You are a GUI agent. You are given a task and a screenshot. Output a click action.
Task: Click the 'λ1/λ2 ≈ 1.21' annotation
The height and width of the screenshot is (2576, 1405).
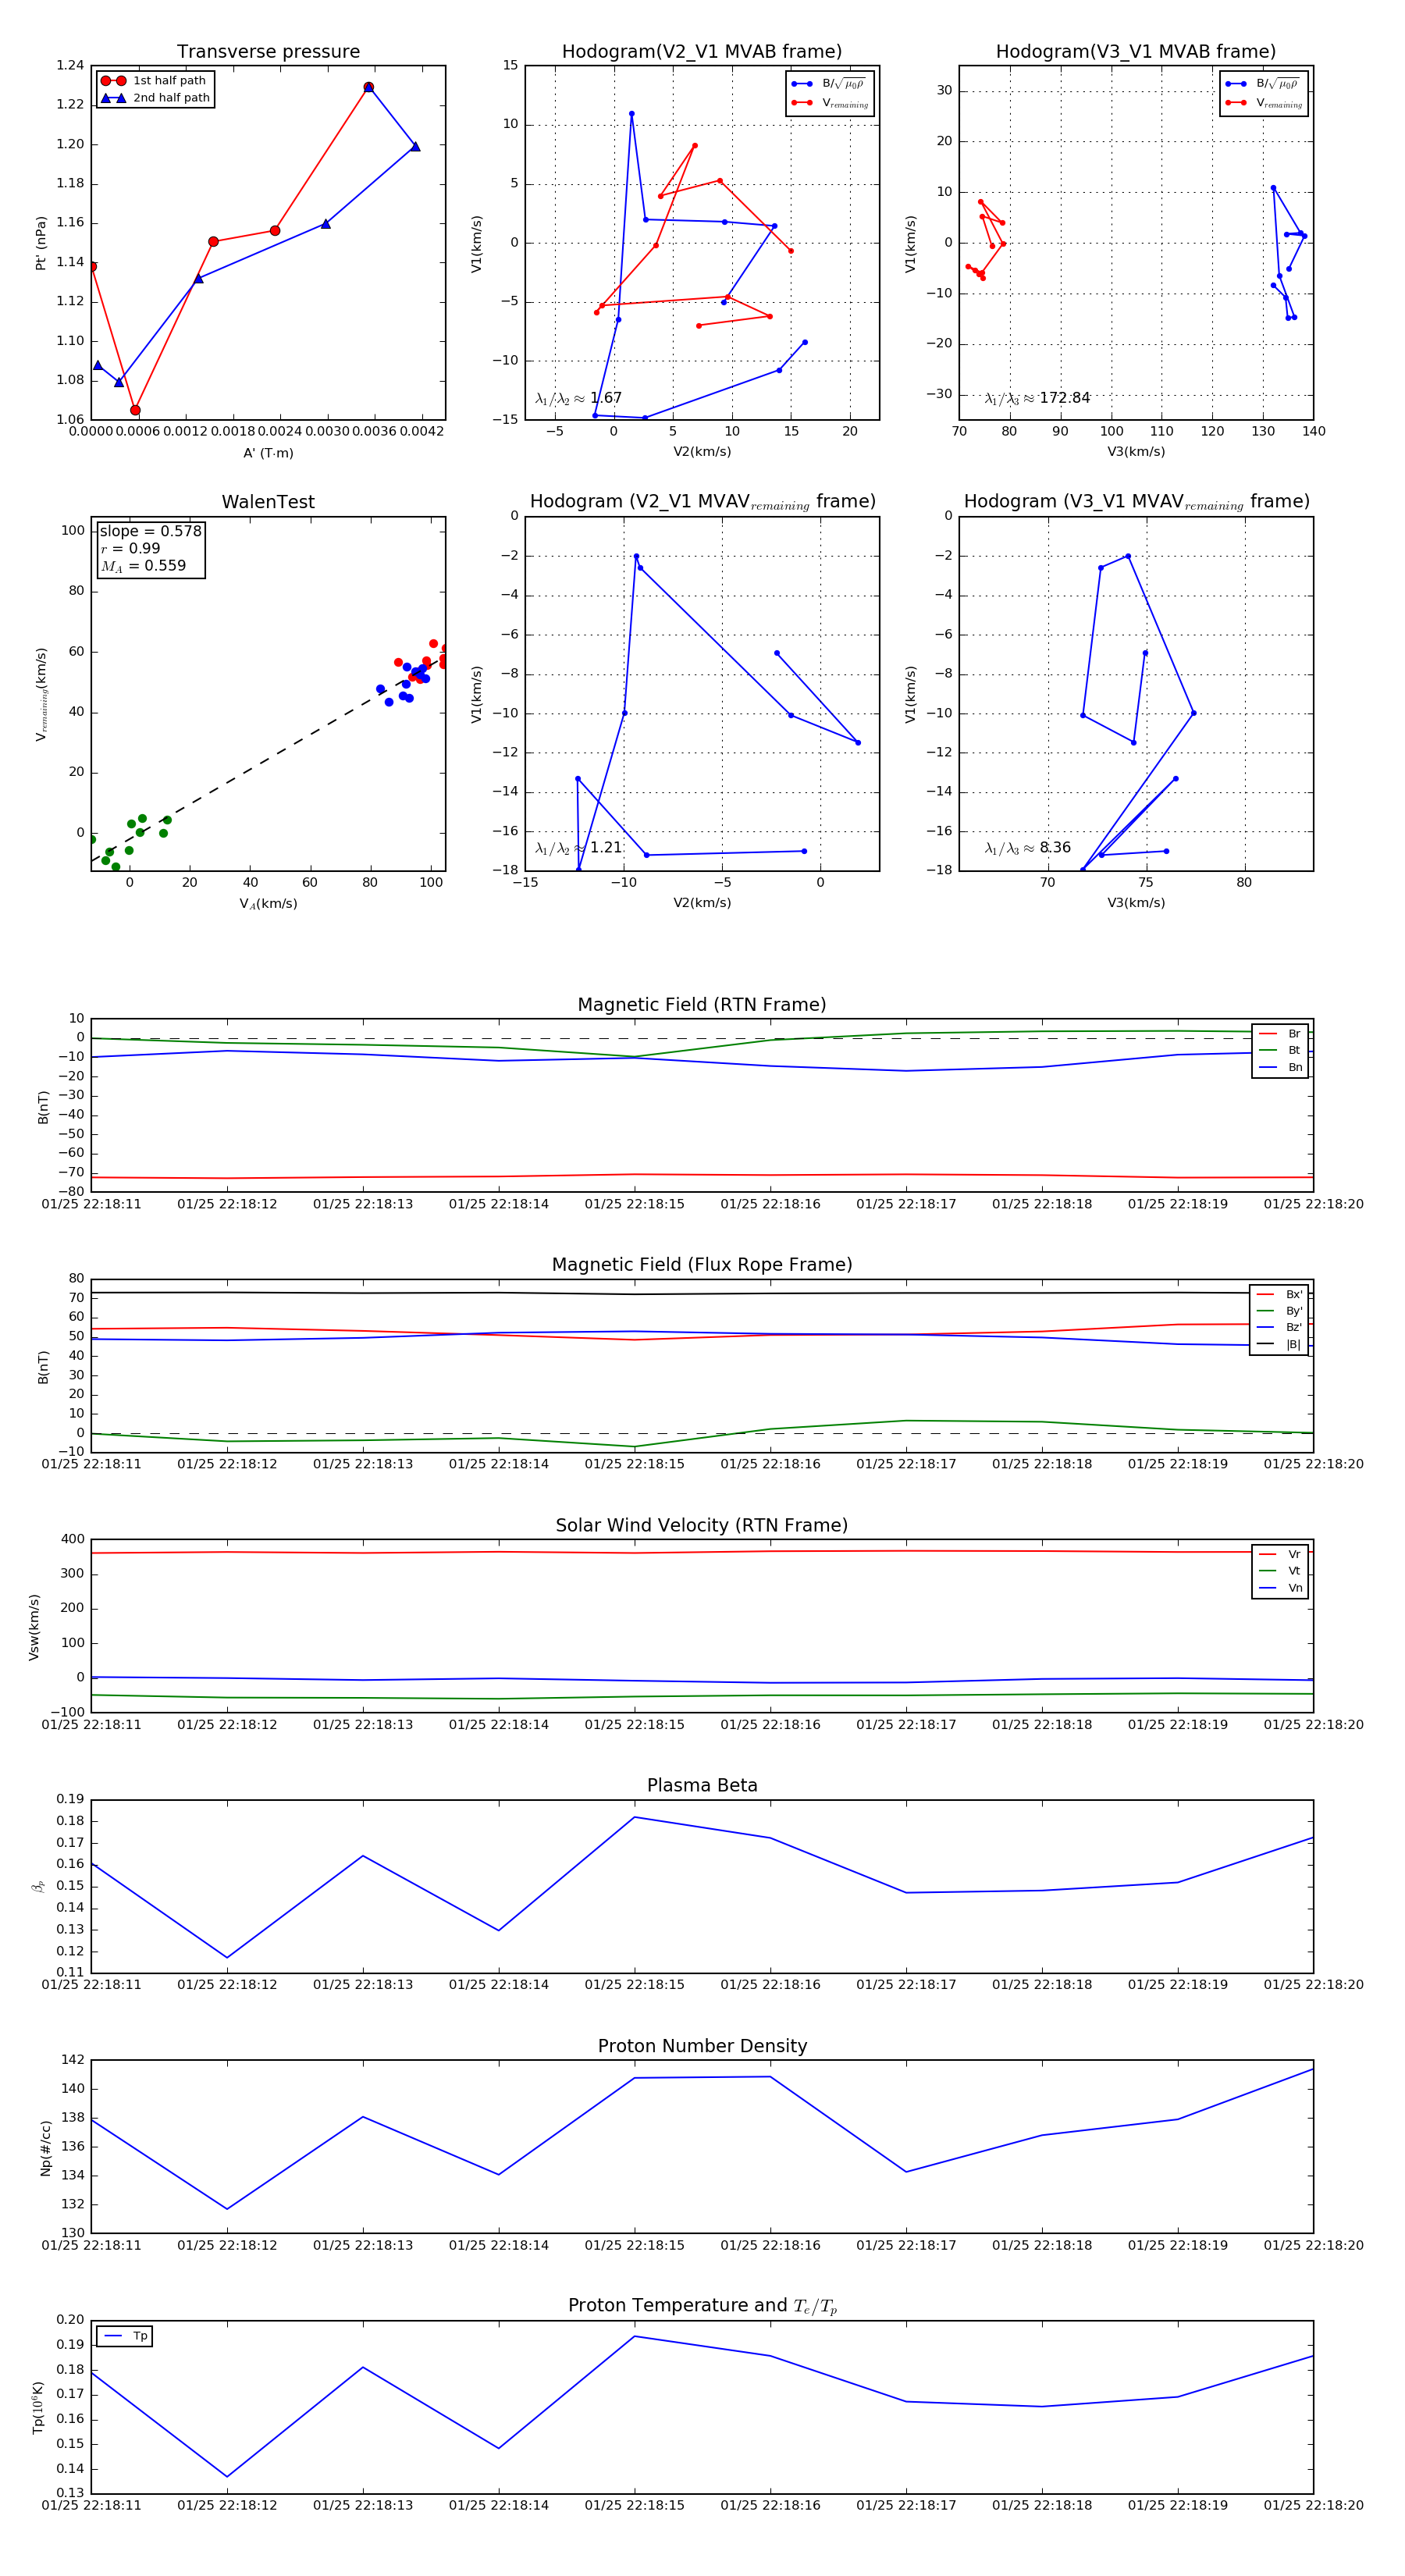tap(578, 848)
